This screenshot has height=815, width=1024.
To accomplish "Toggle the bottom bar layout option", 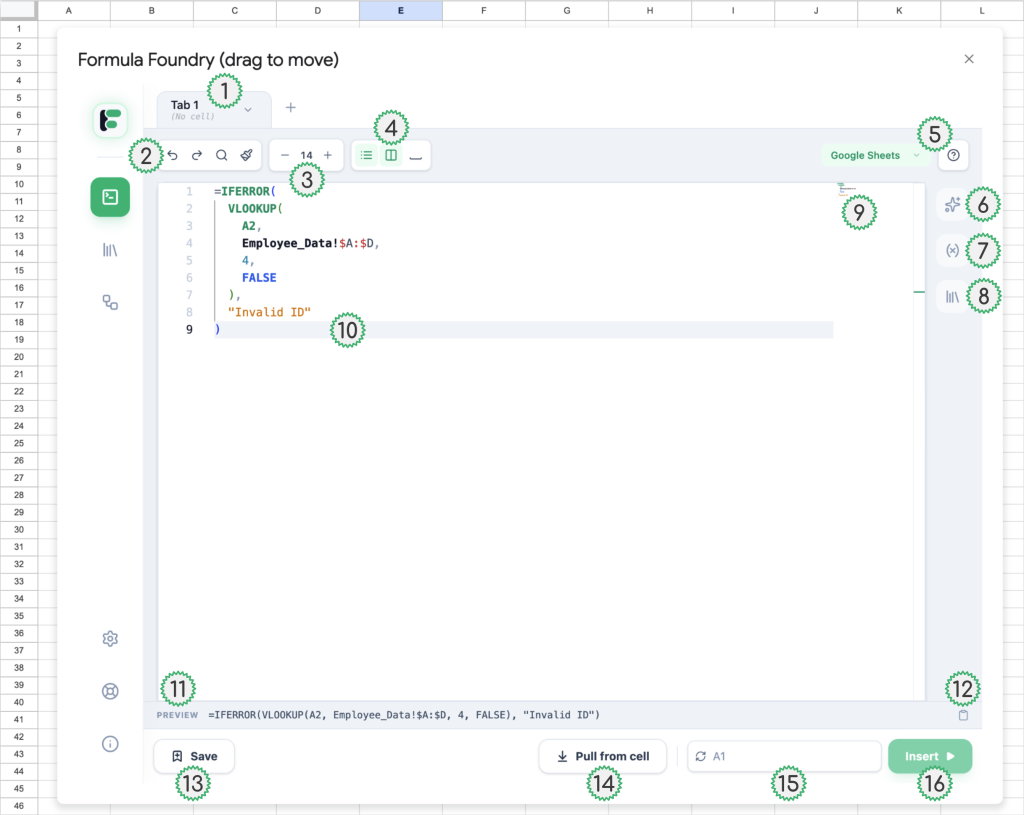I will click(x=416, y=155).
